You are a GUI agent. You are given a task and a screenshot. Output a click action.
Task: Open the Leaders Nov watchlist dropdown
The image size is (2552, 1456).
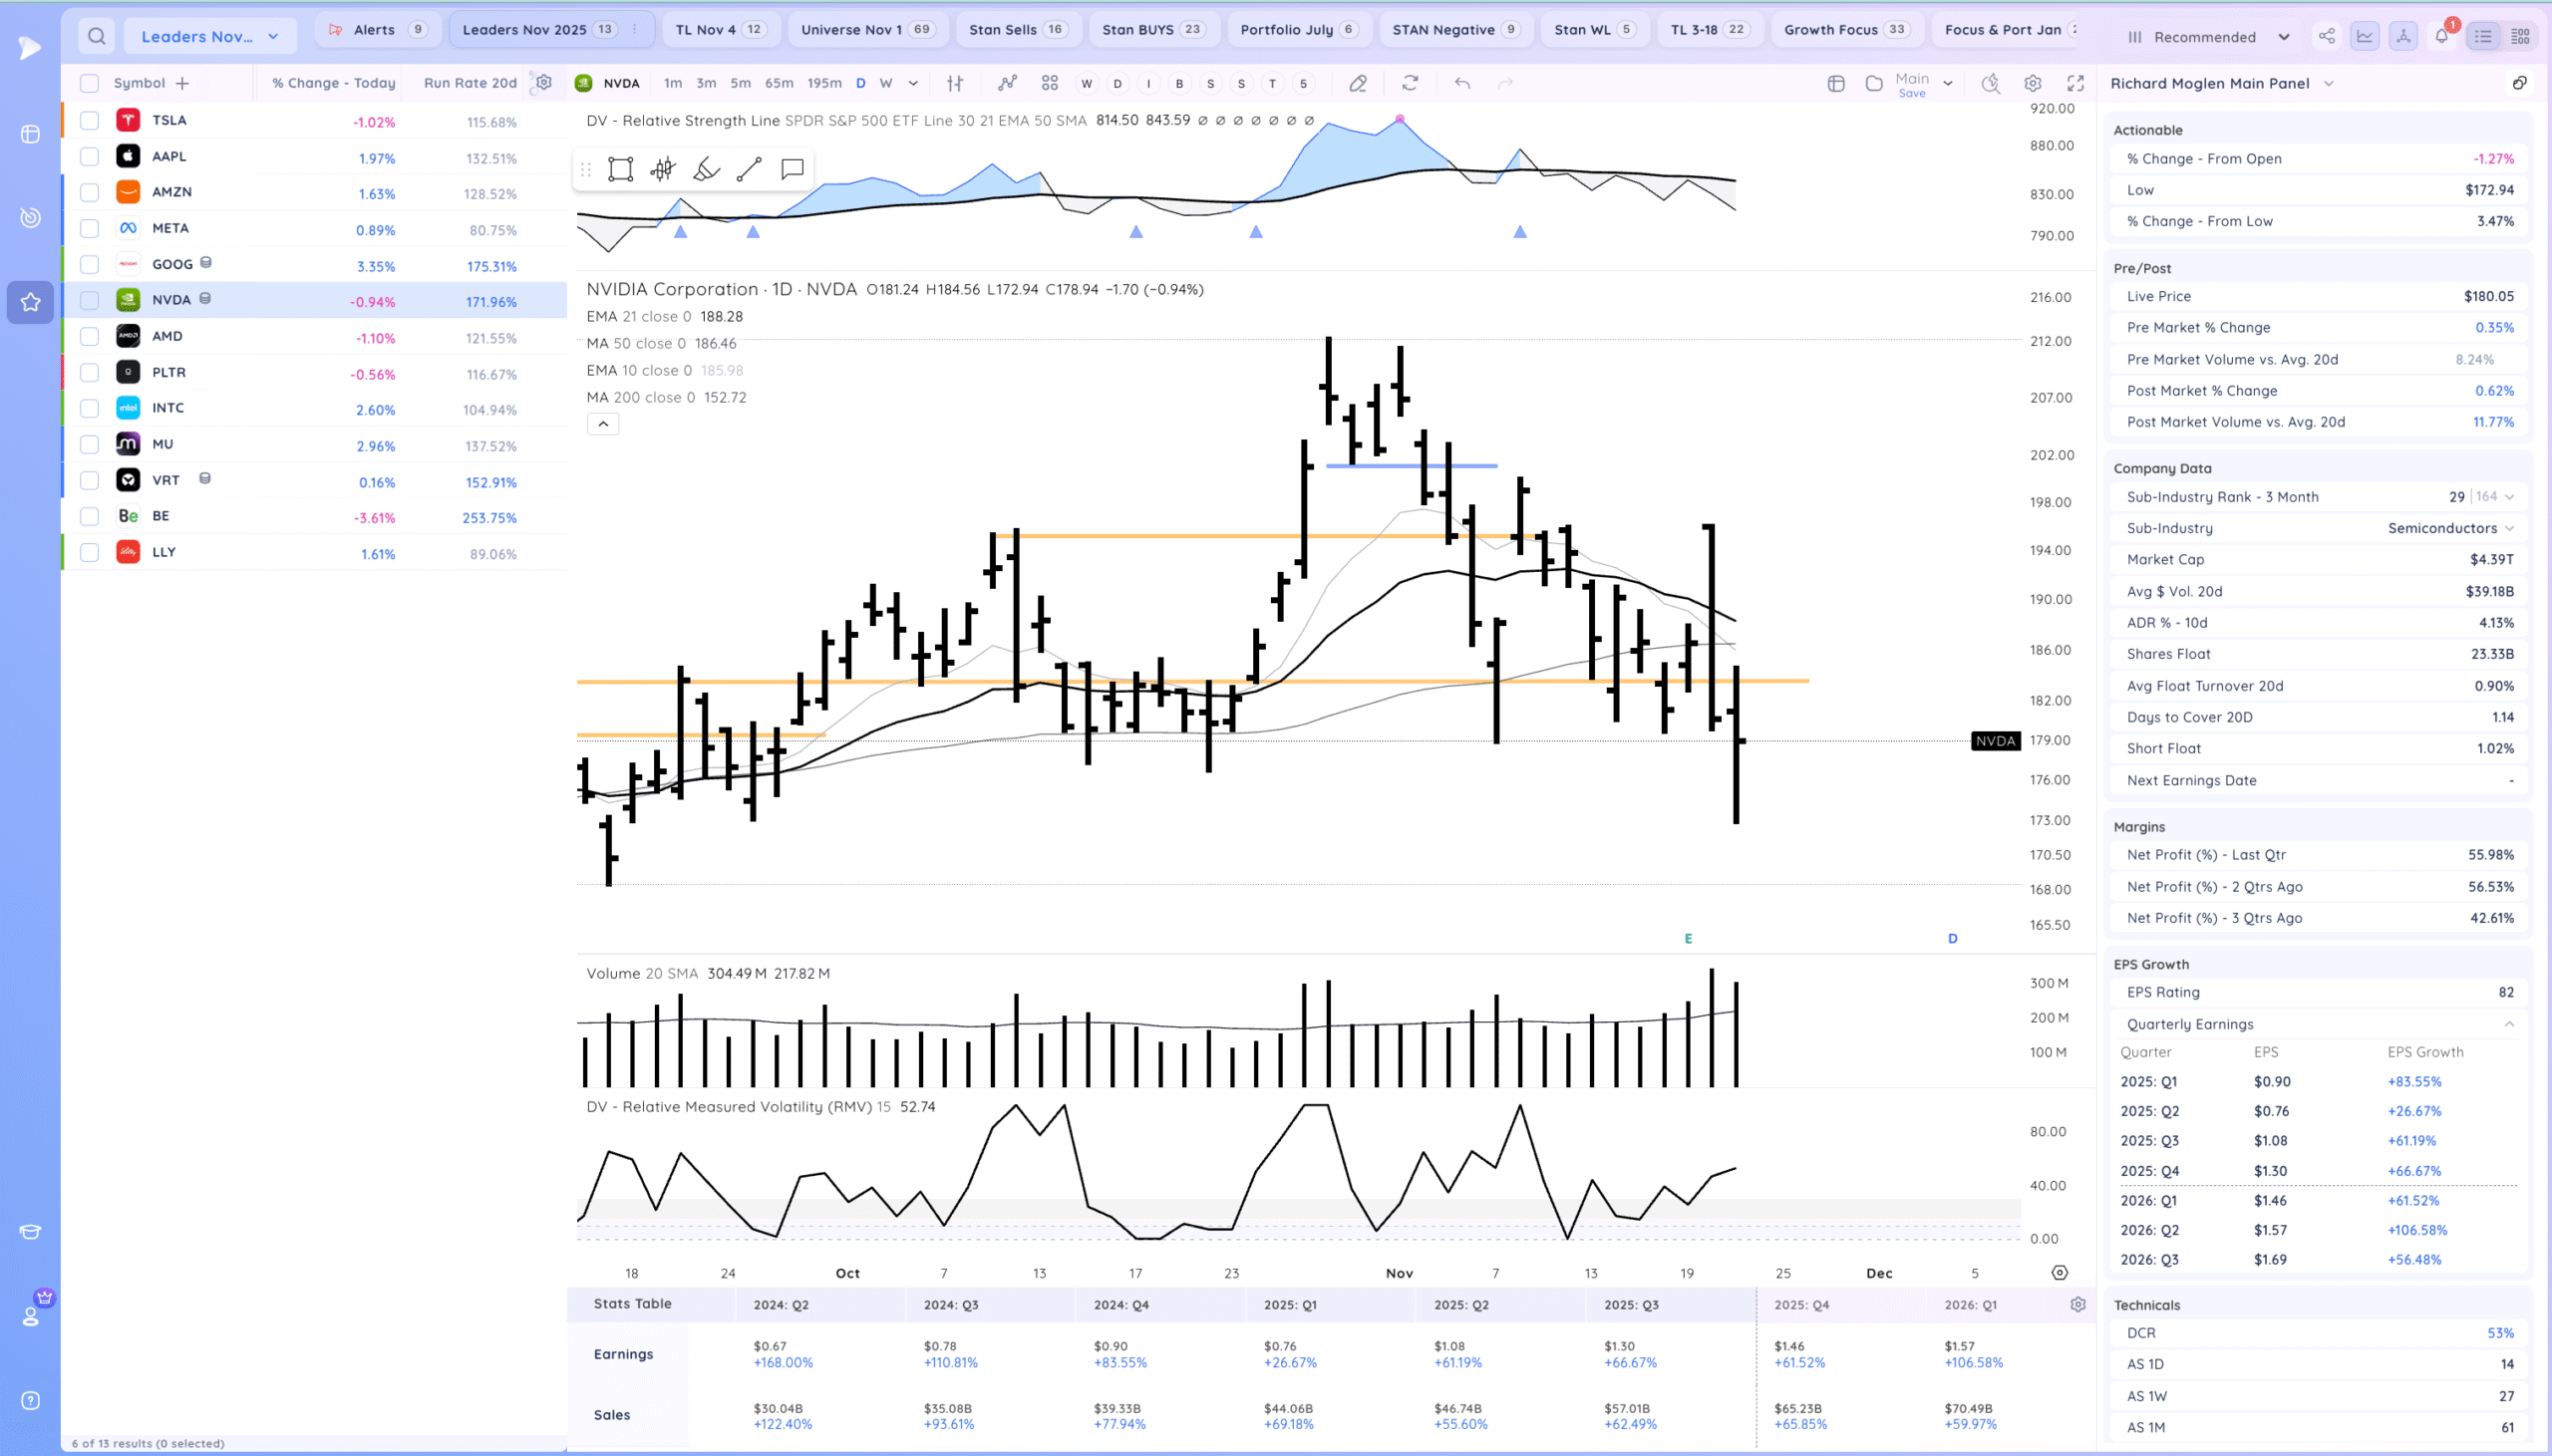click(210, 36)
